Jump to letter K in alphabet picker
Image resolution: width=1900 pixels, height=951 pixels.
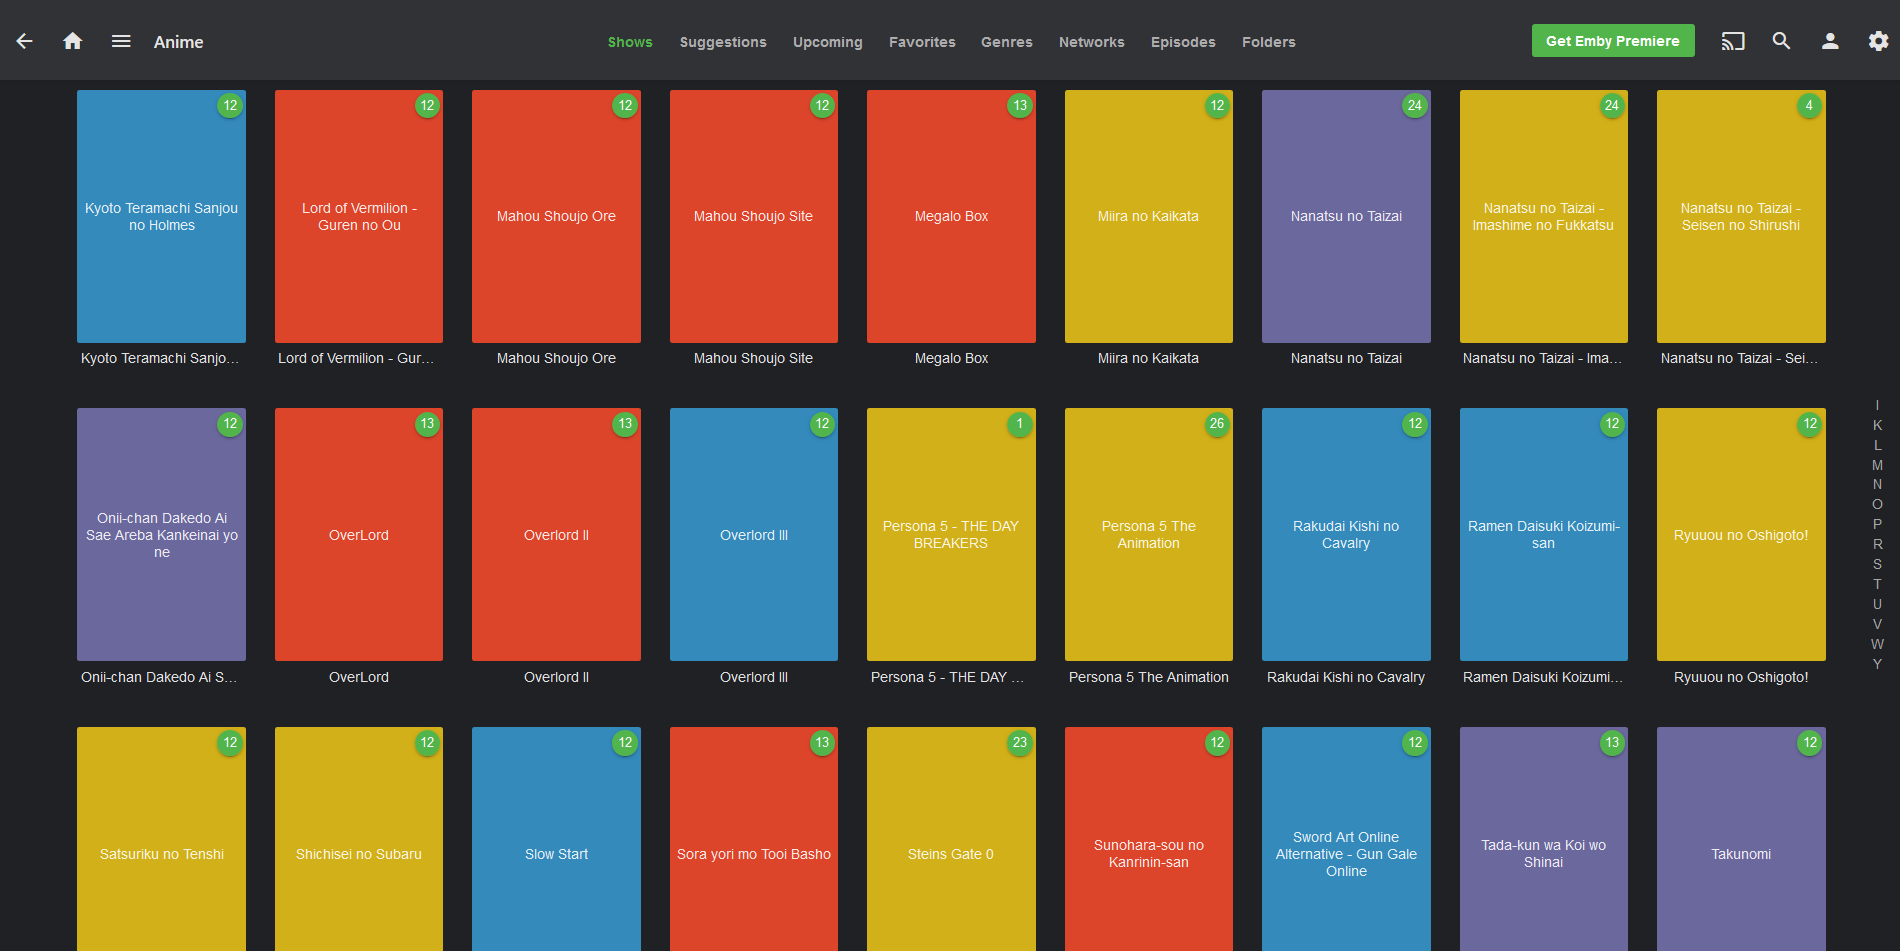[x=1878, y=425]
